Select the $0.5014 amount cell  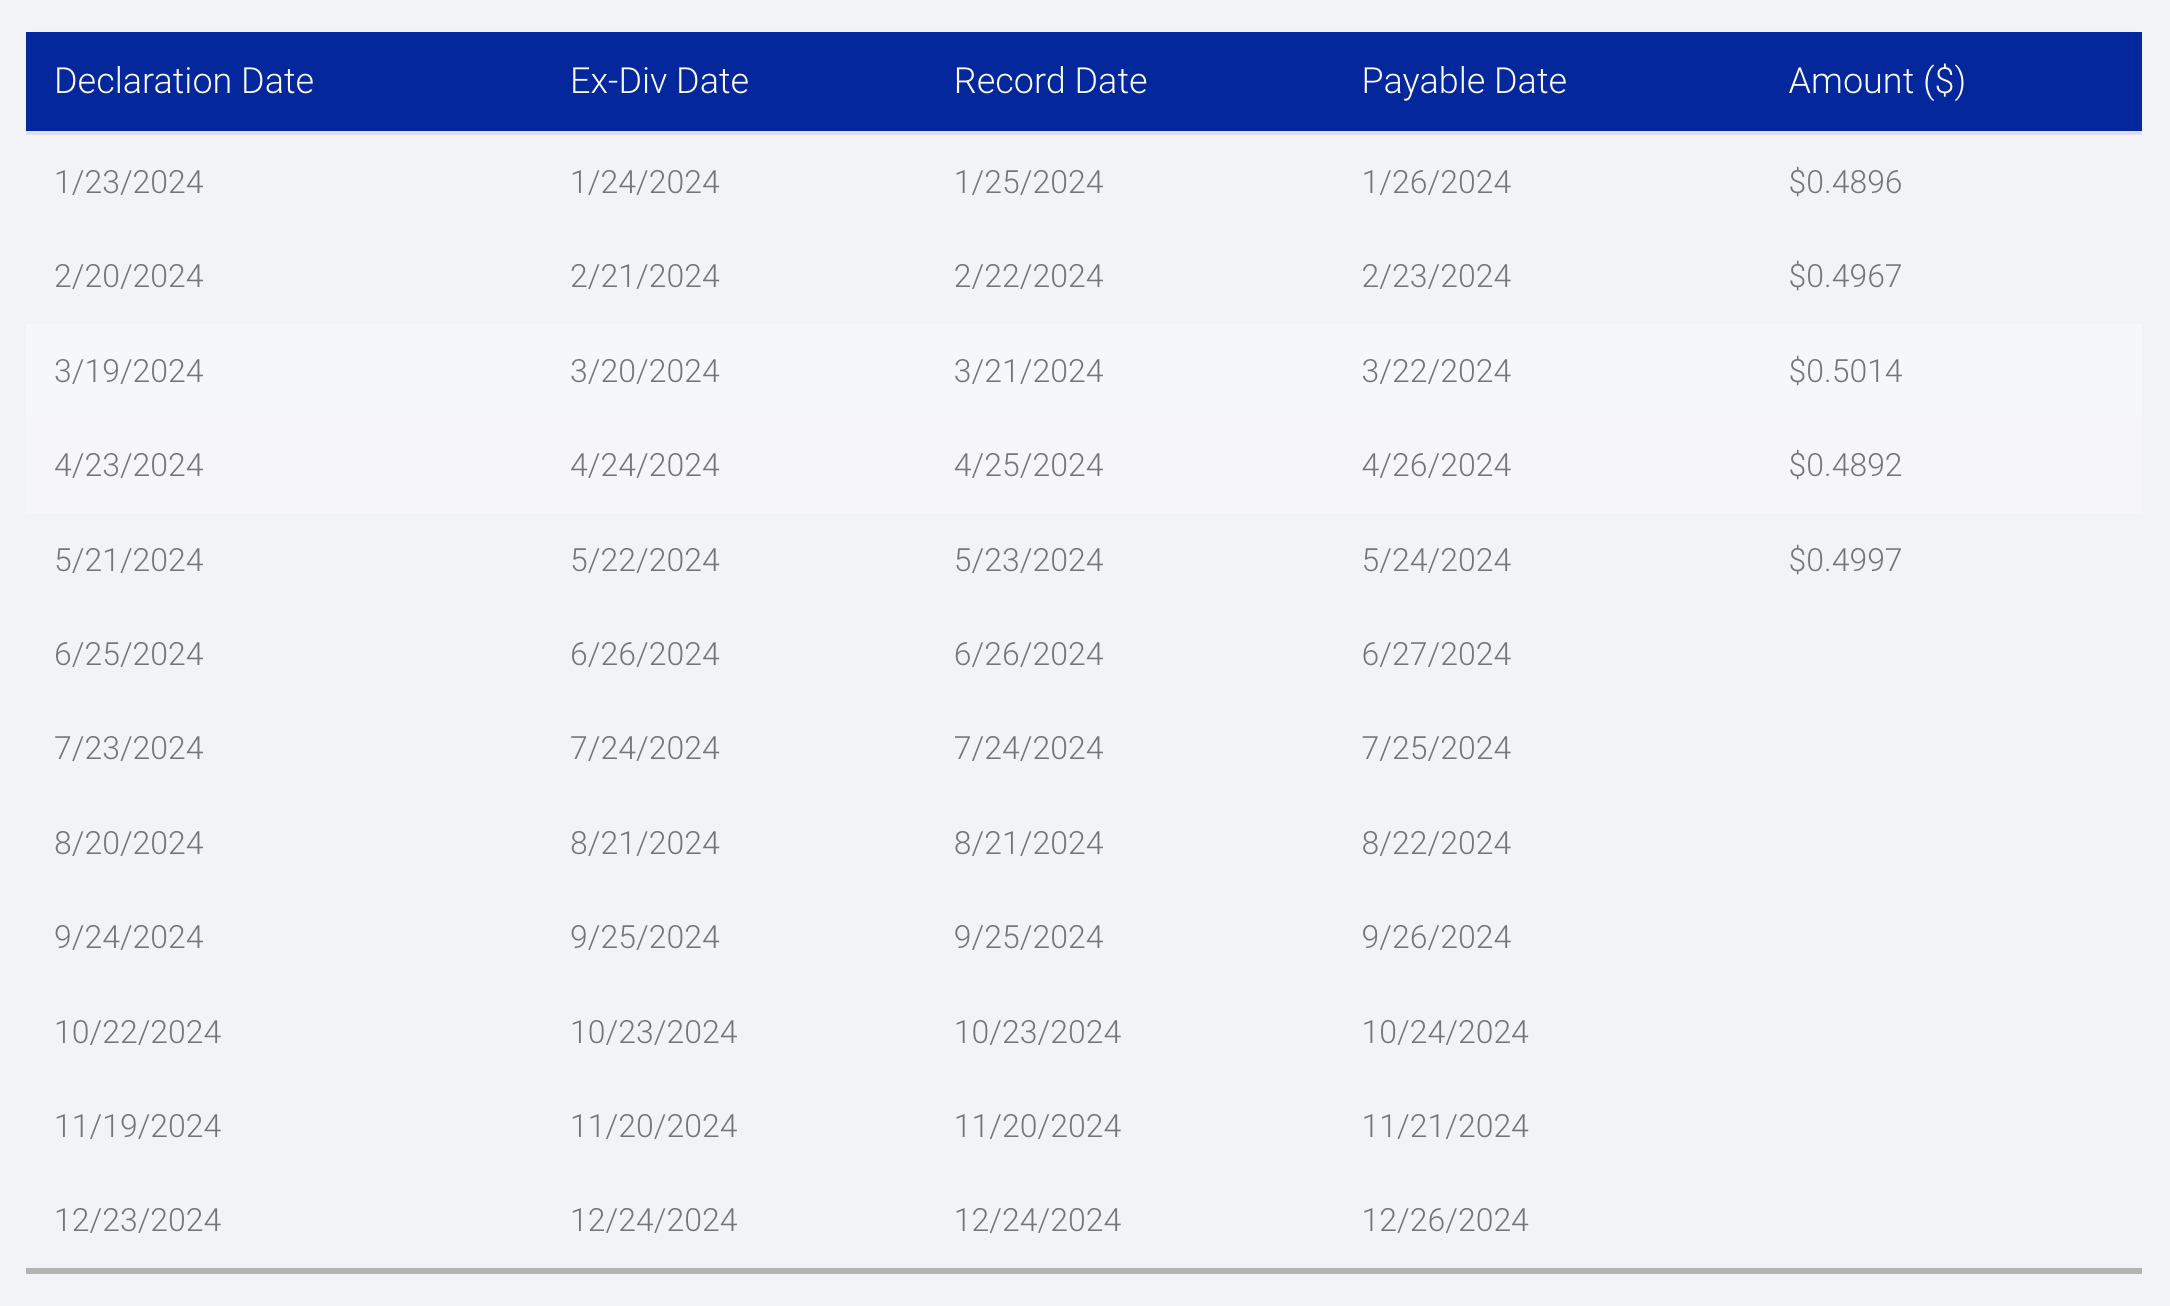(1844, 371)
